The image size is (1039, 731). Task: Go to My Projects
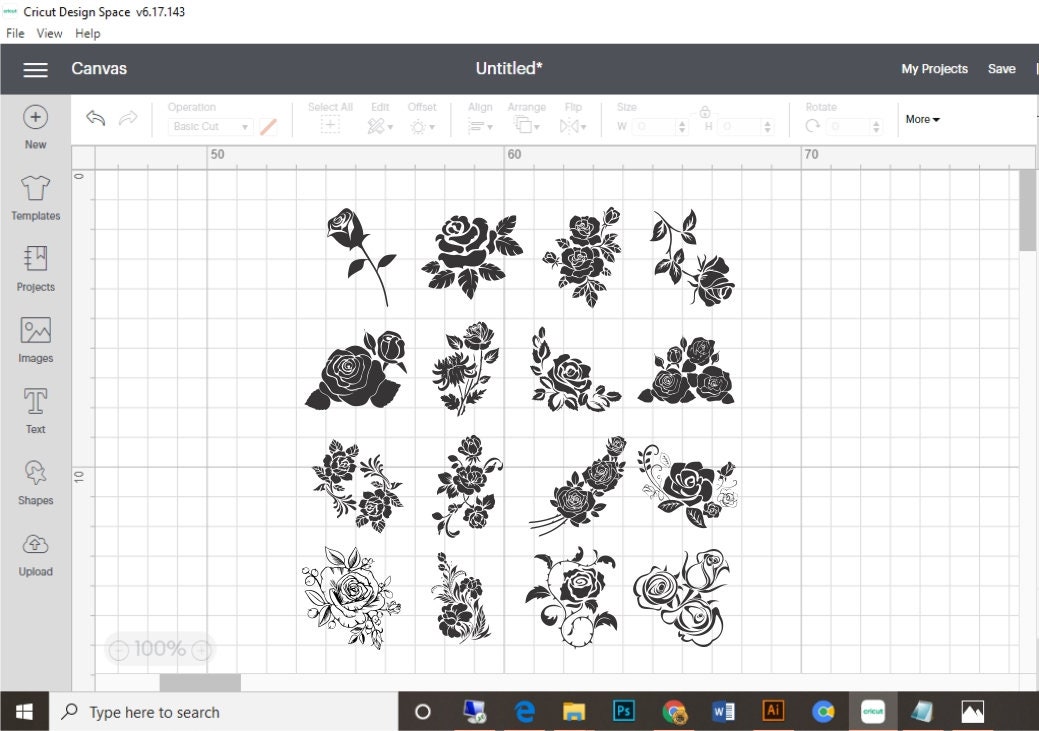tap(934, 69)
